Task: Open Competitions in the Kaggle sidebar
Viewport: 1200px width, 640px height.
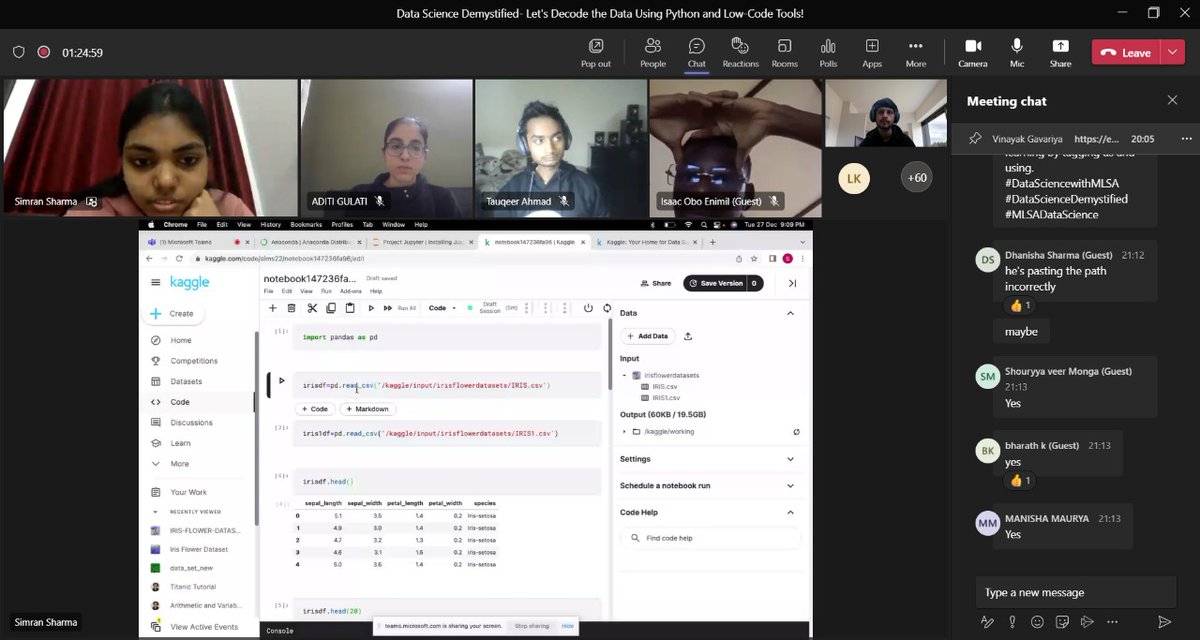Action: click(x=193, y=361)
